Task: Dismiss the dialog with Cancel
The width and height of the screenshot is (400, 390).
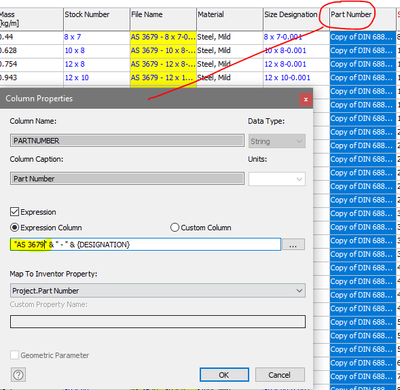Action: (x=279, y=375)
